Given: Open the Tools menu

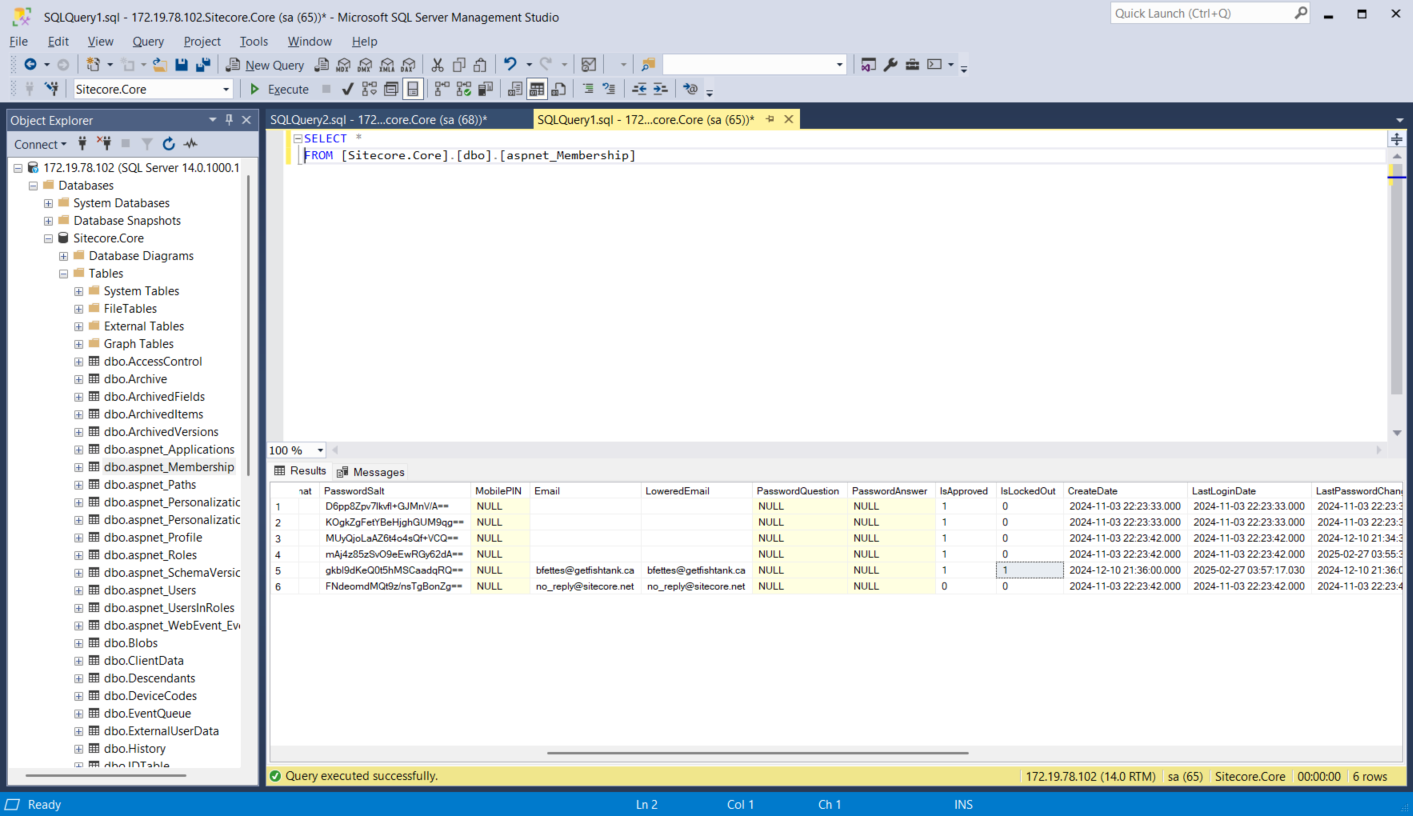Looking at the screenshot, I should pos(254,41).
